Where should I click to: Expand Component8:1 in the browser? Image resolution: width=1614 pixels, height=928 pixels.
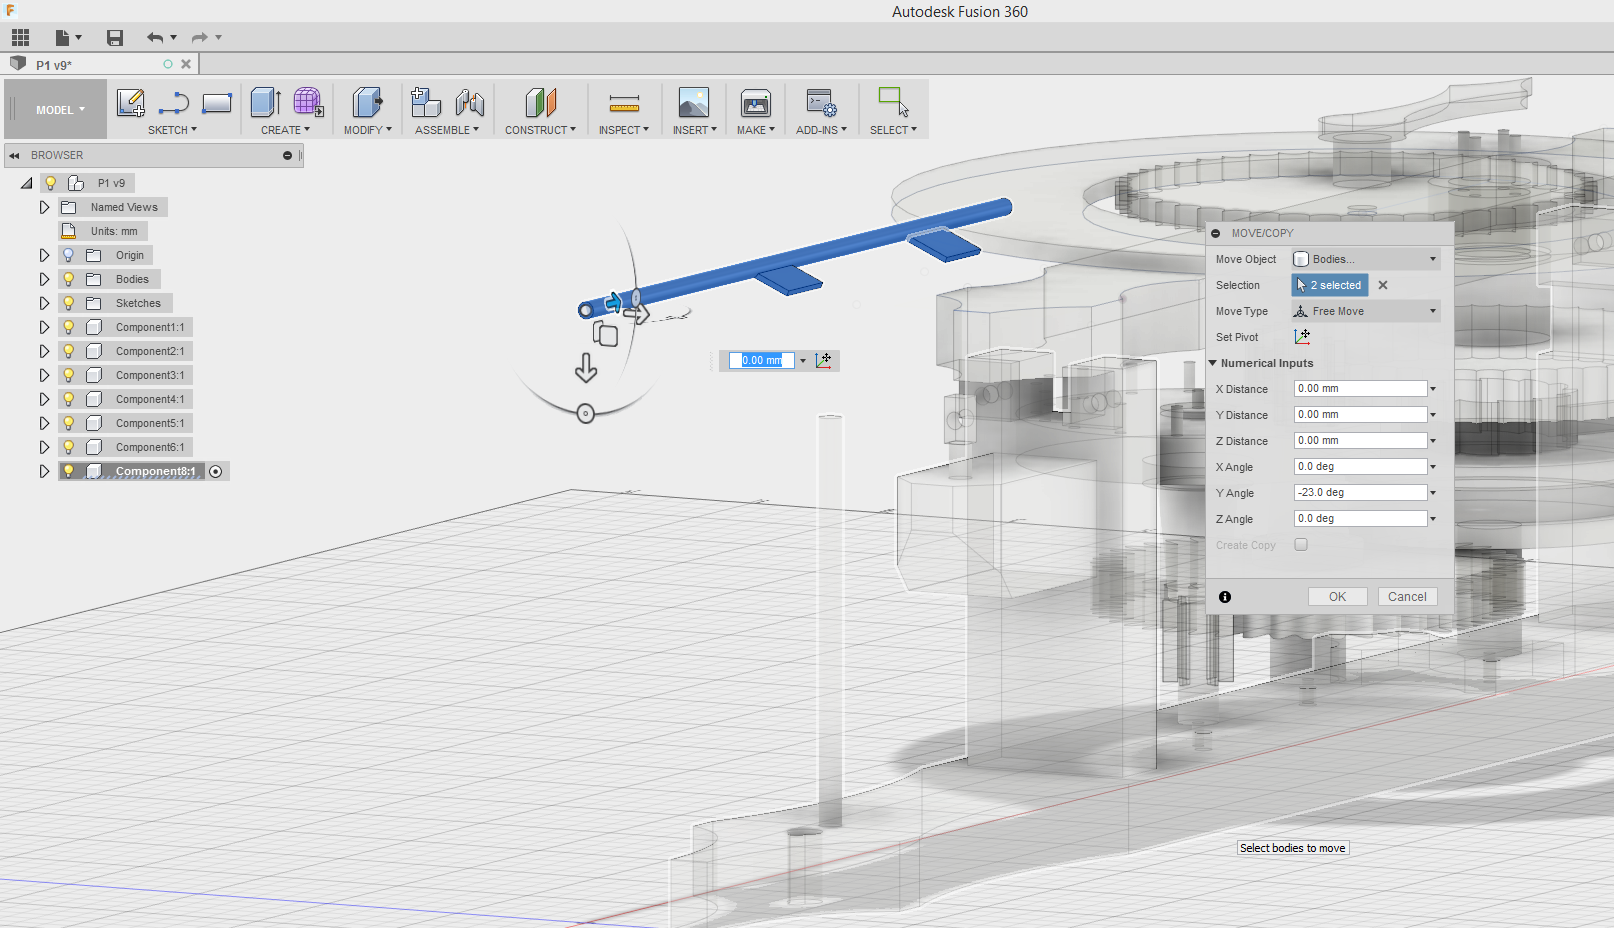tap(44, 471)
